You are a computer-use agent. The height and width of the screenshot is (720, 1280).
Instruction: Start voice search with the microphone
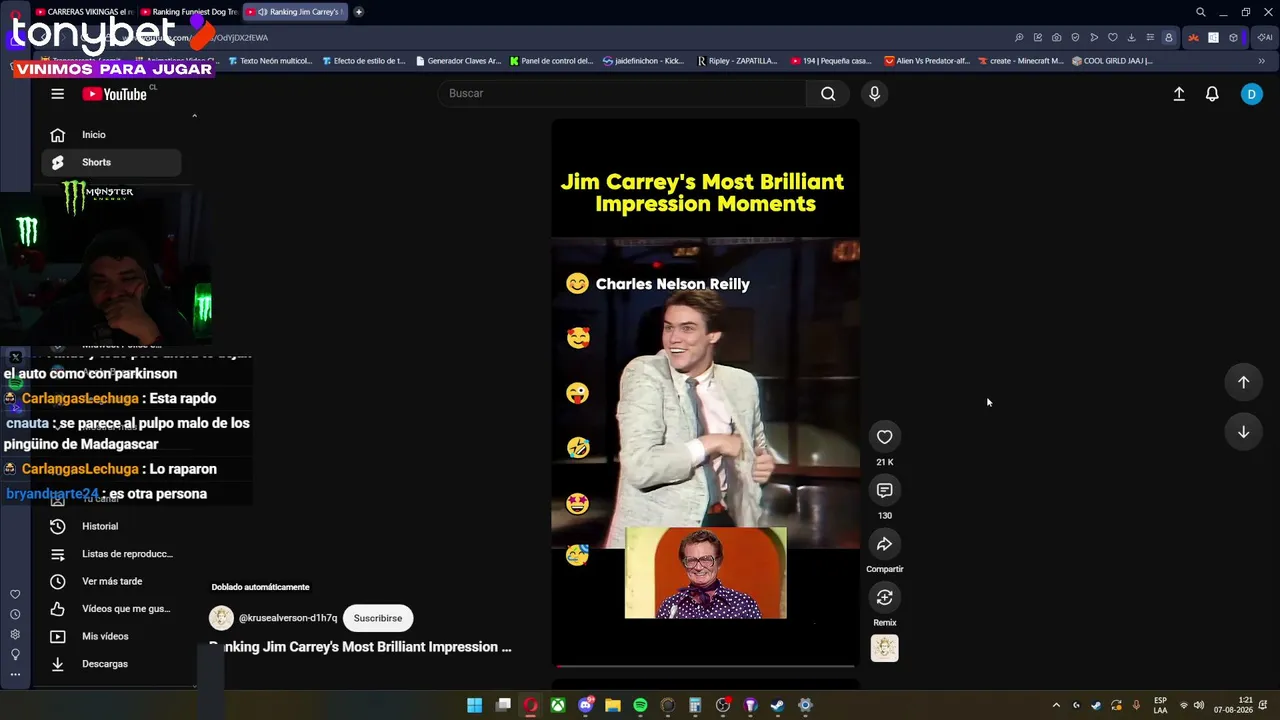pyautogui.click(x=874, y=93)
